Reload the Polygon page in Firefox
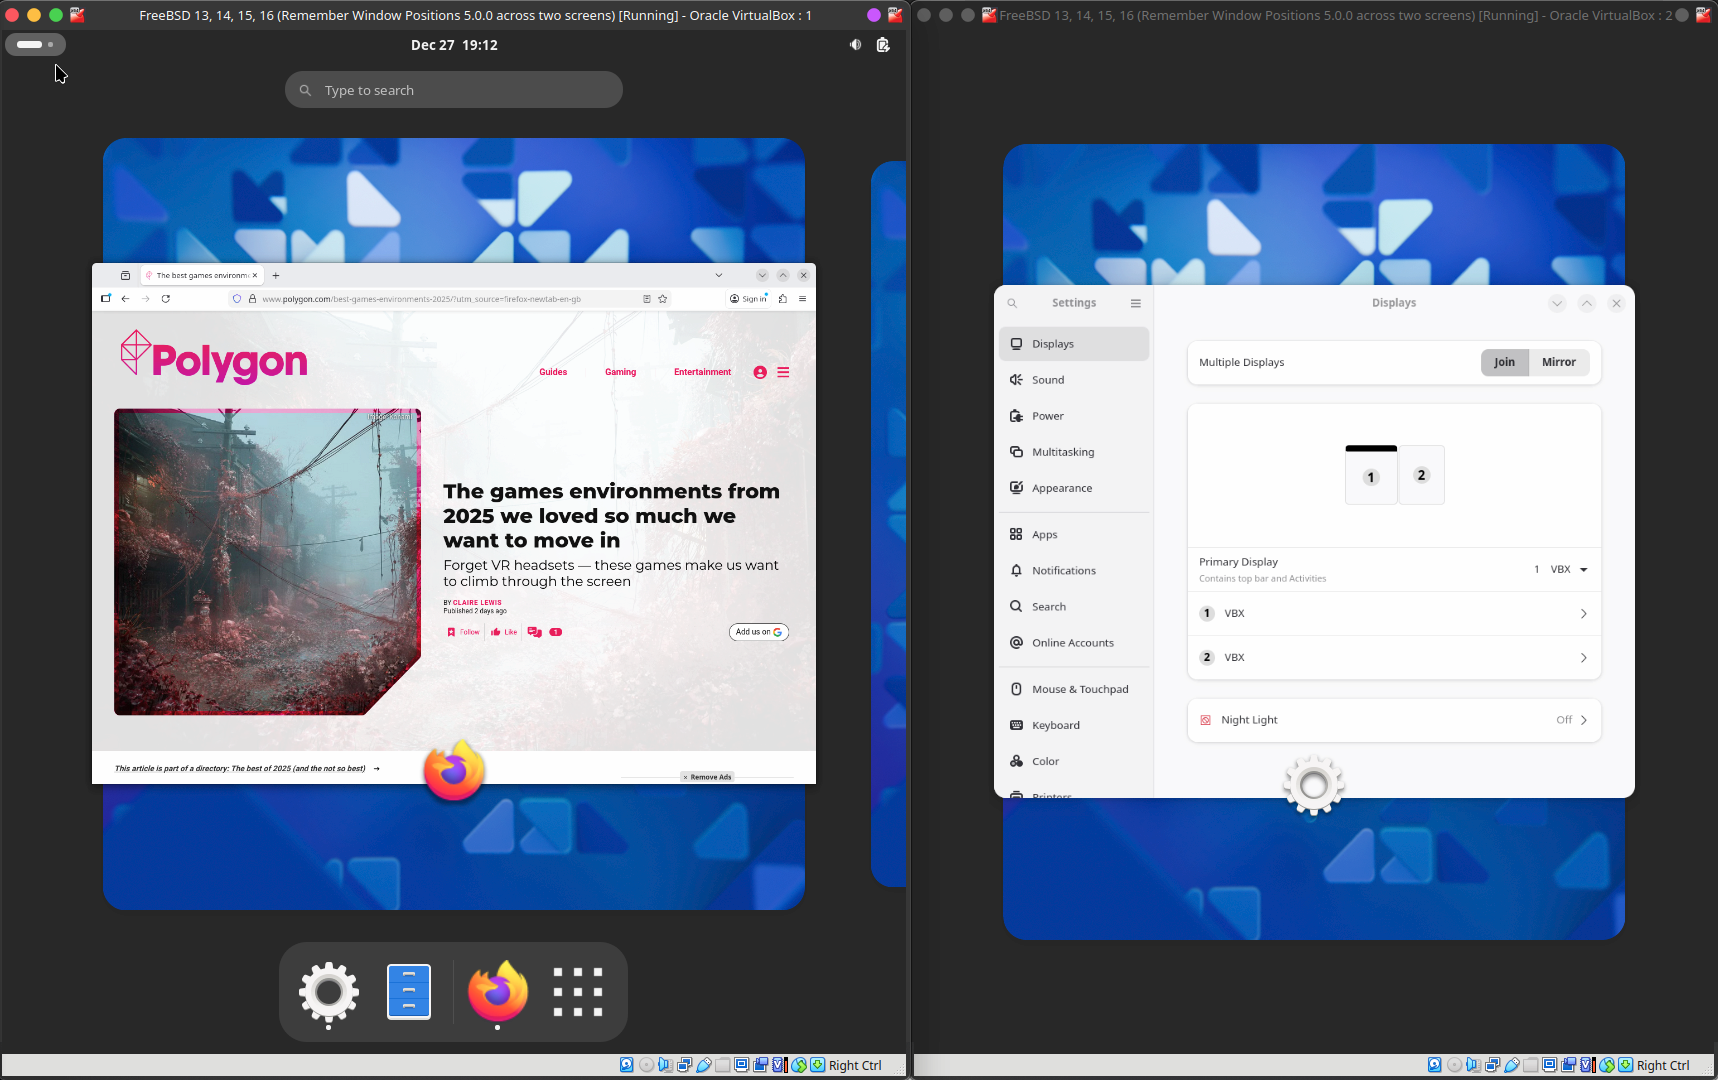This screenshot has width=1718, height=1080. (166, 299)
